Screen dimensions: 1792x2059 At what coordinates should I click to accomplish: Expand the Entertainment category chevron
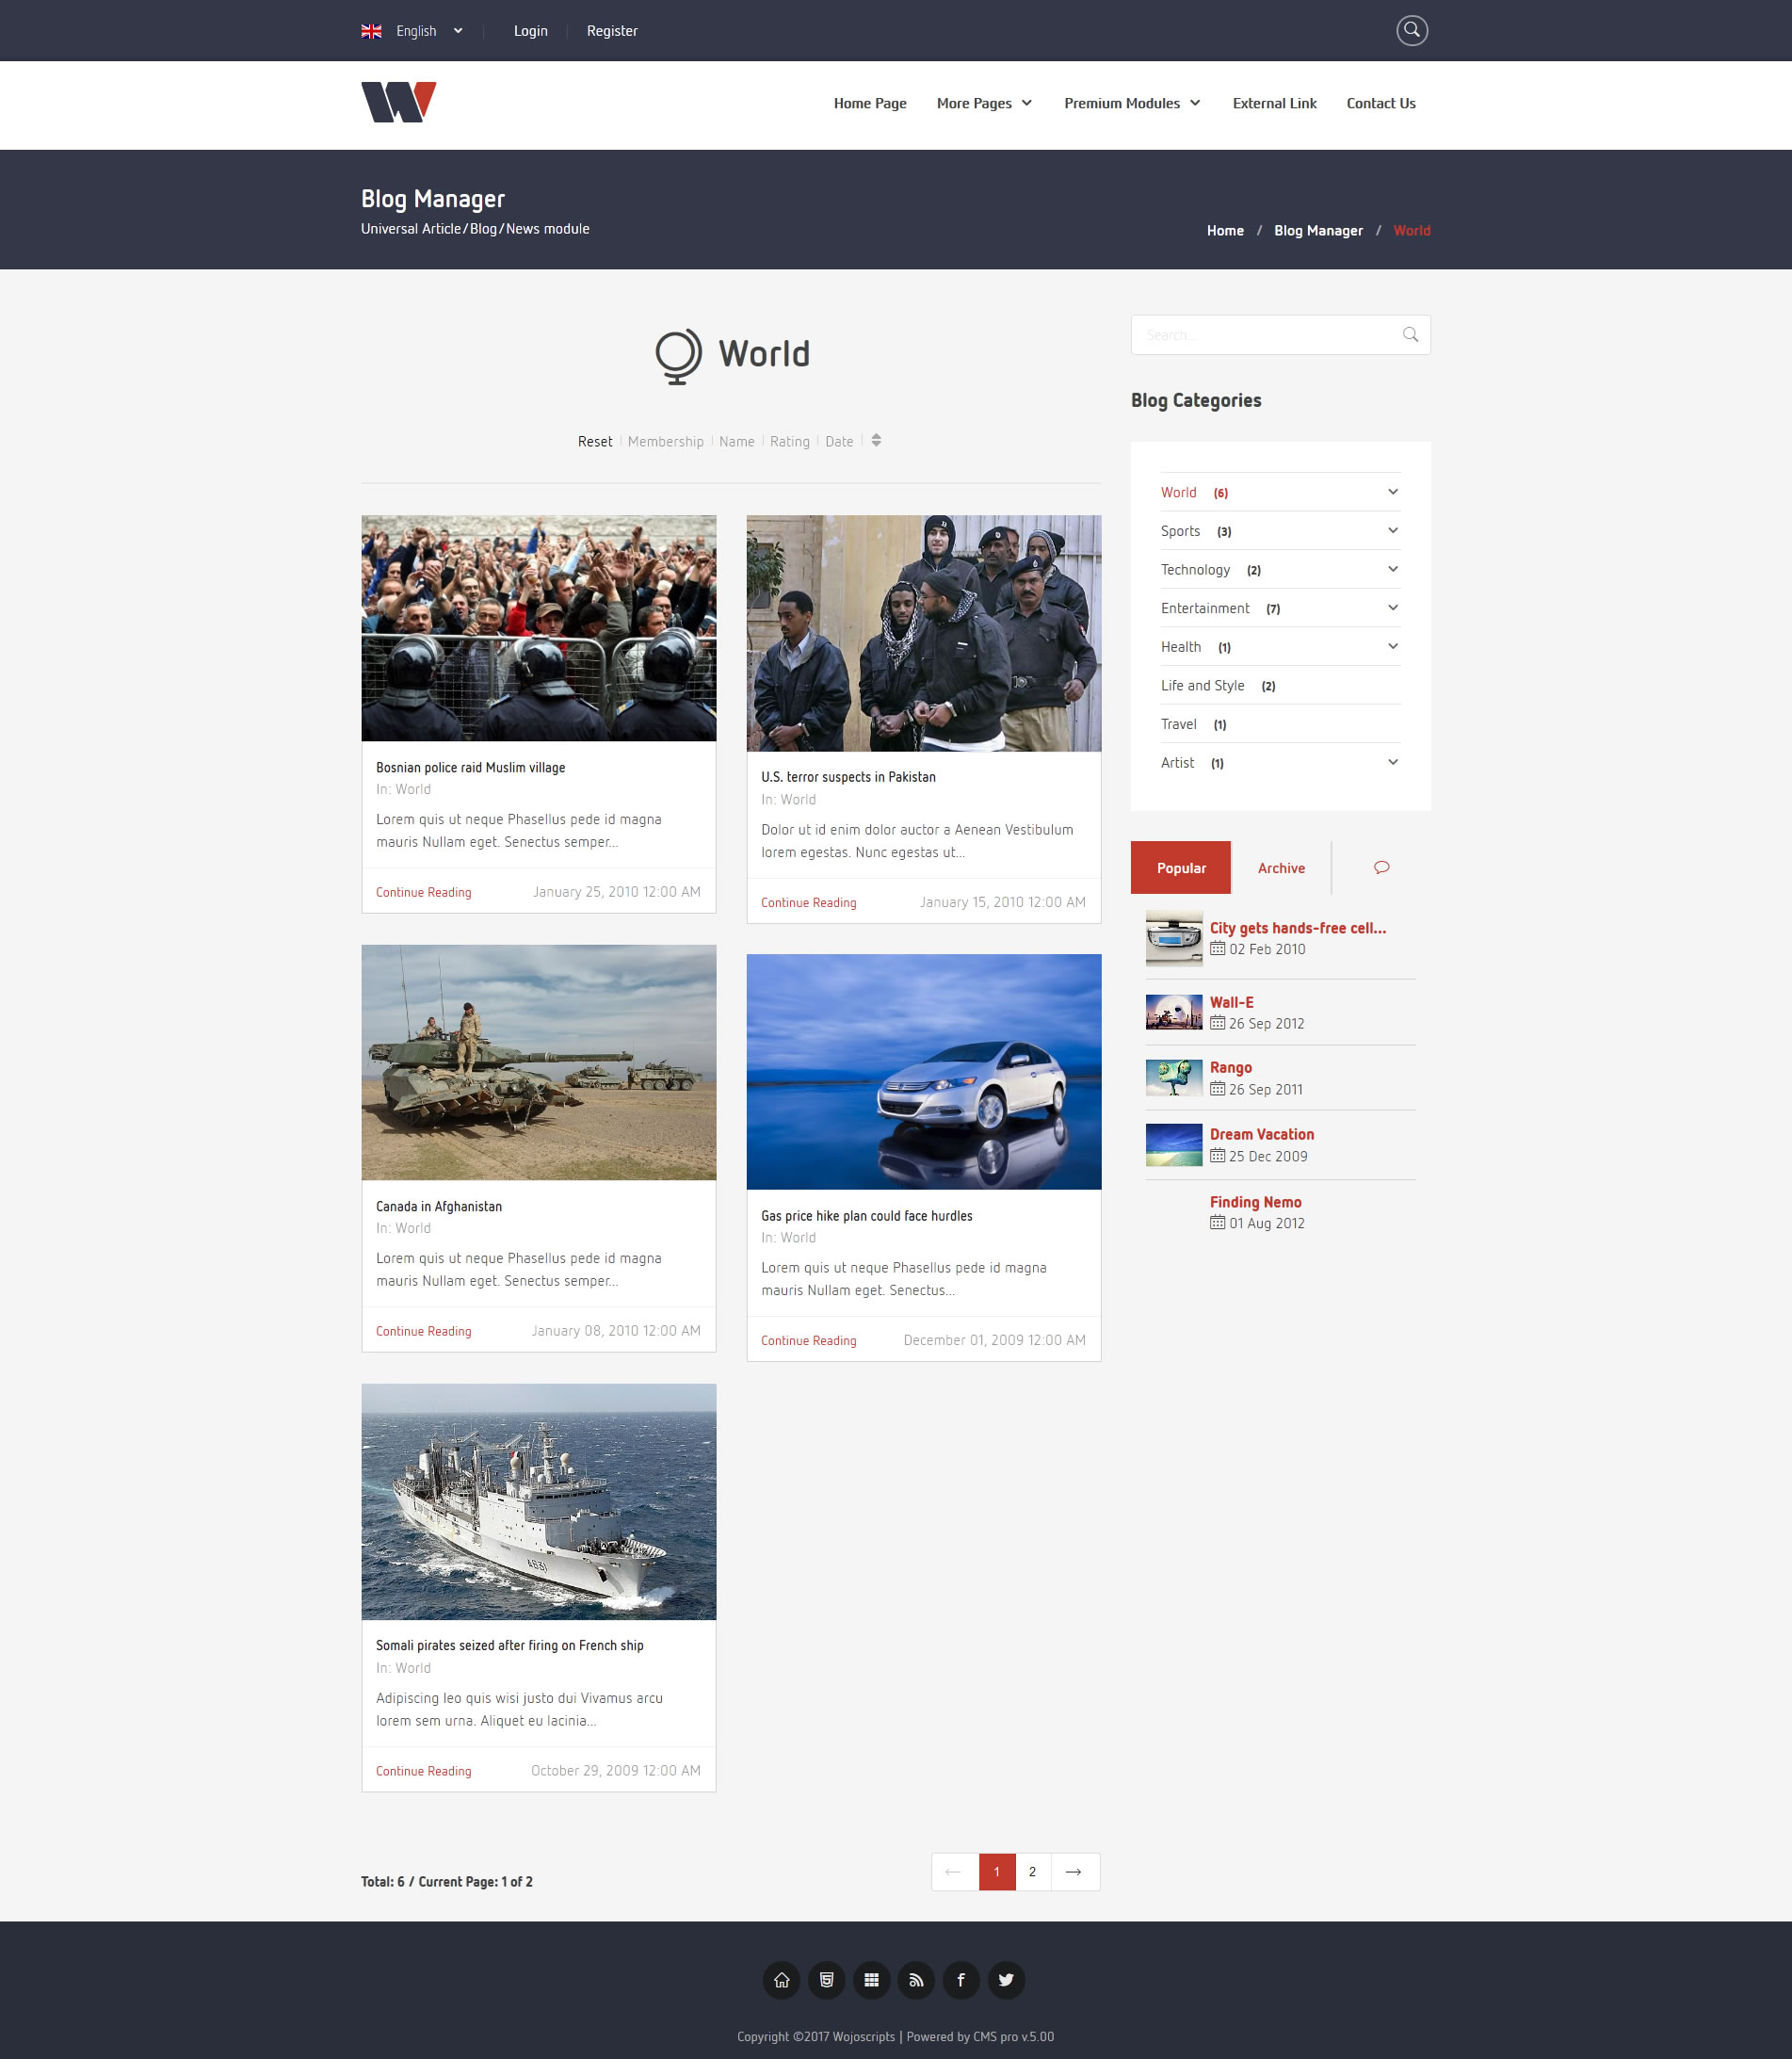[1393, 608]
